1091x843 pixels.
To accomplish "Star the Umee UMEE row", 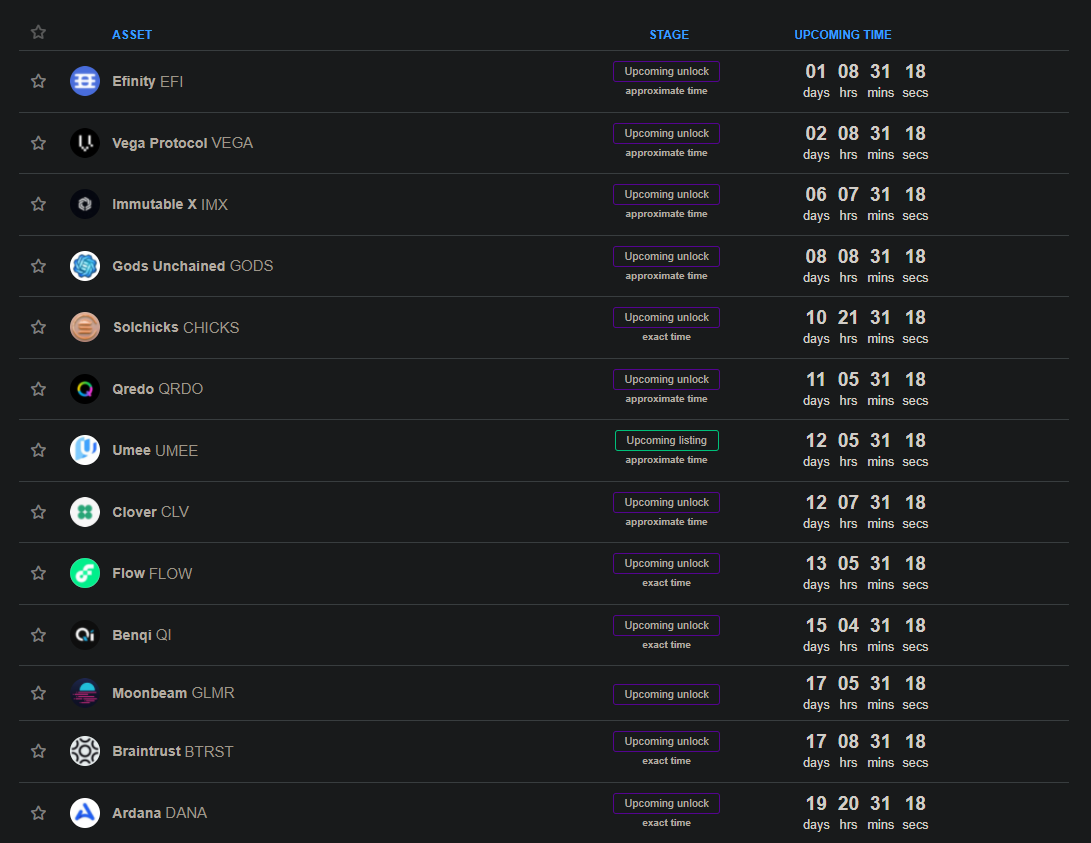I will 38,450.
